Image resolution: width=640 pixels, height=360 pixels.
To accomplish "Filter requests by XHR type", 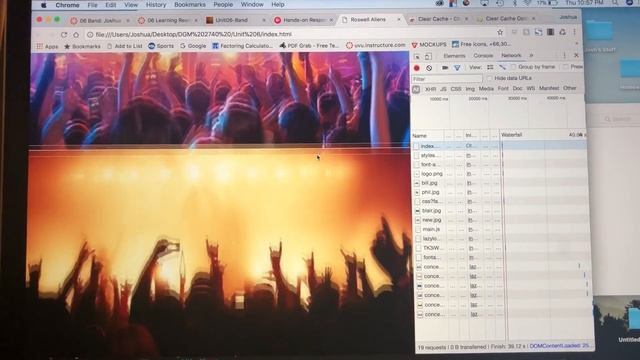I will coord(430,89).
